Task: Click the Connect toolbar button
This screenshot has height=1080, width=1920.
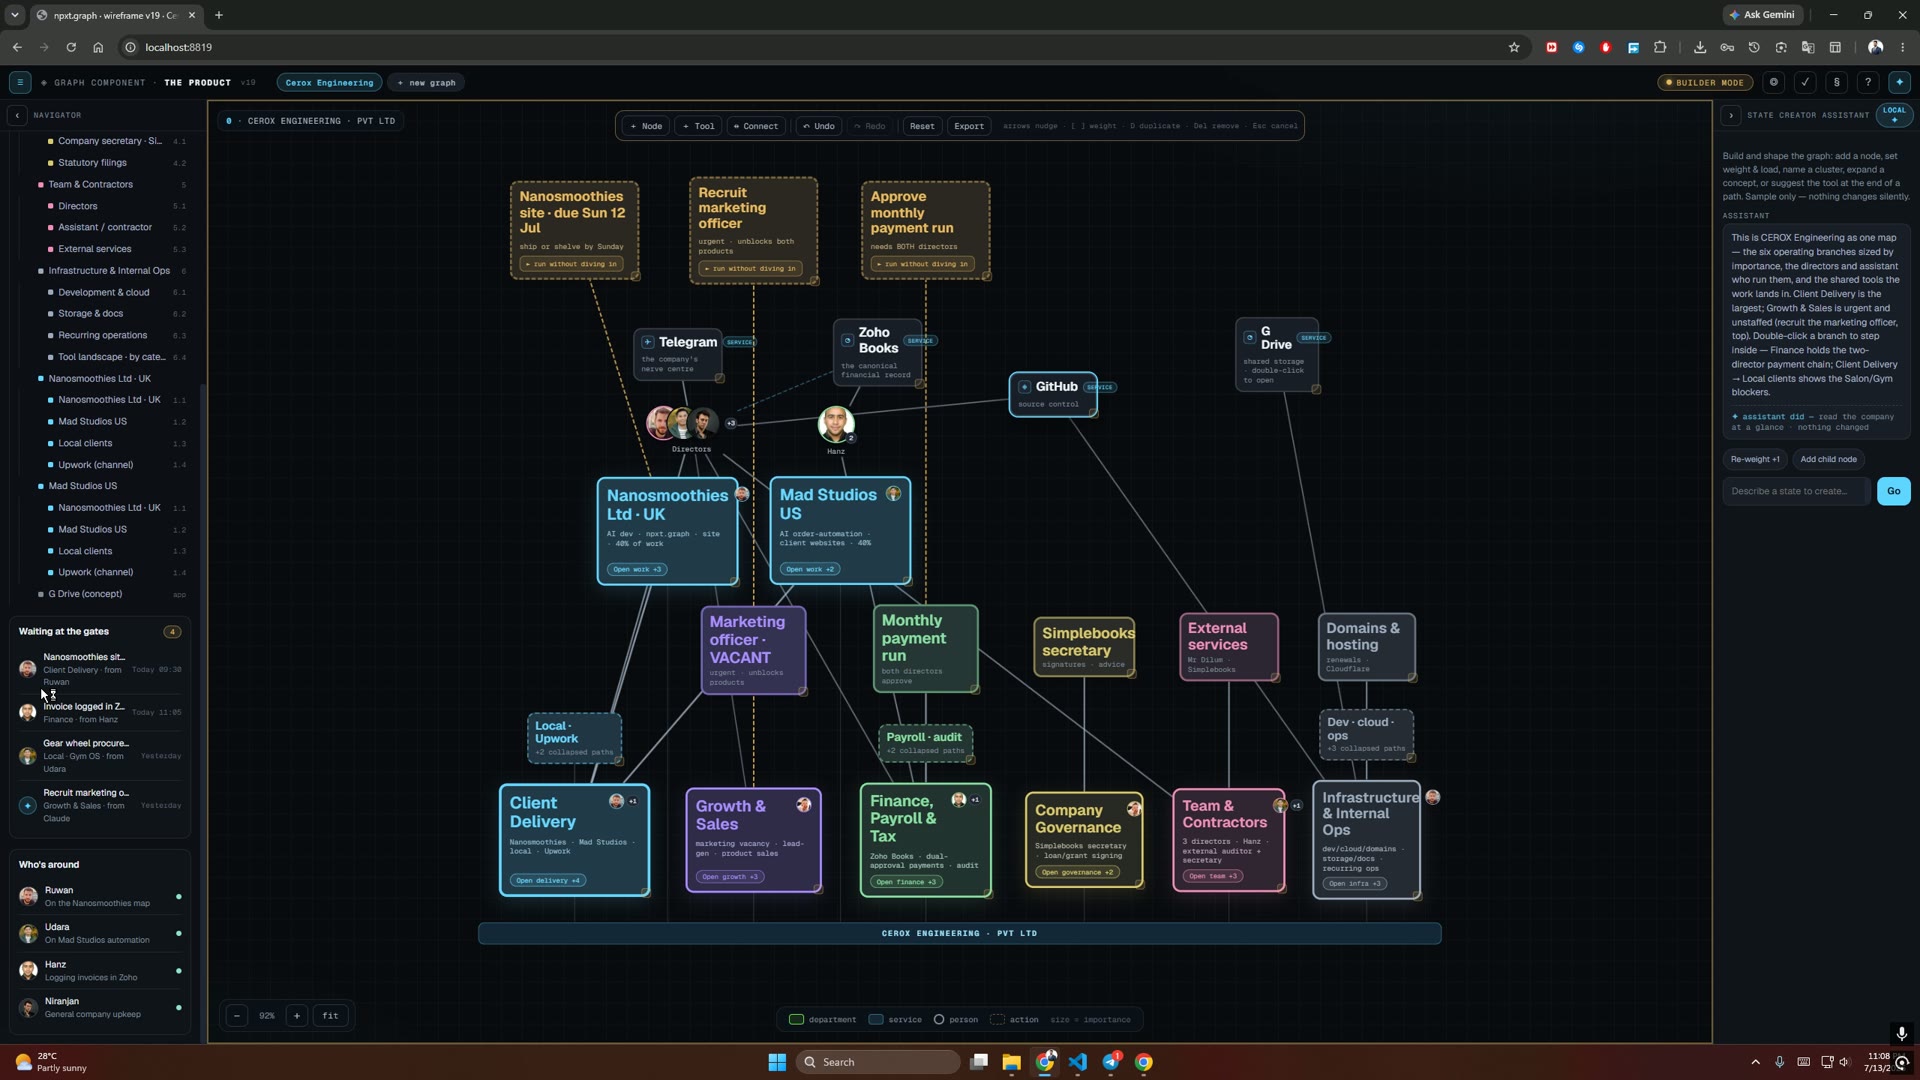Action: (x=756, y=126)
